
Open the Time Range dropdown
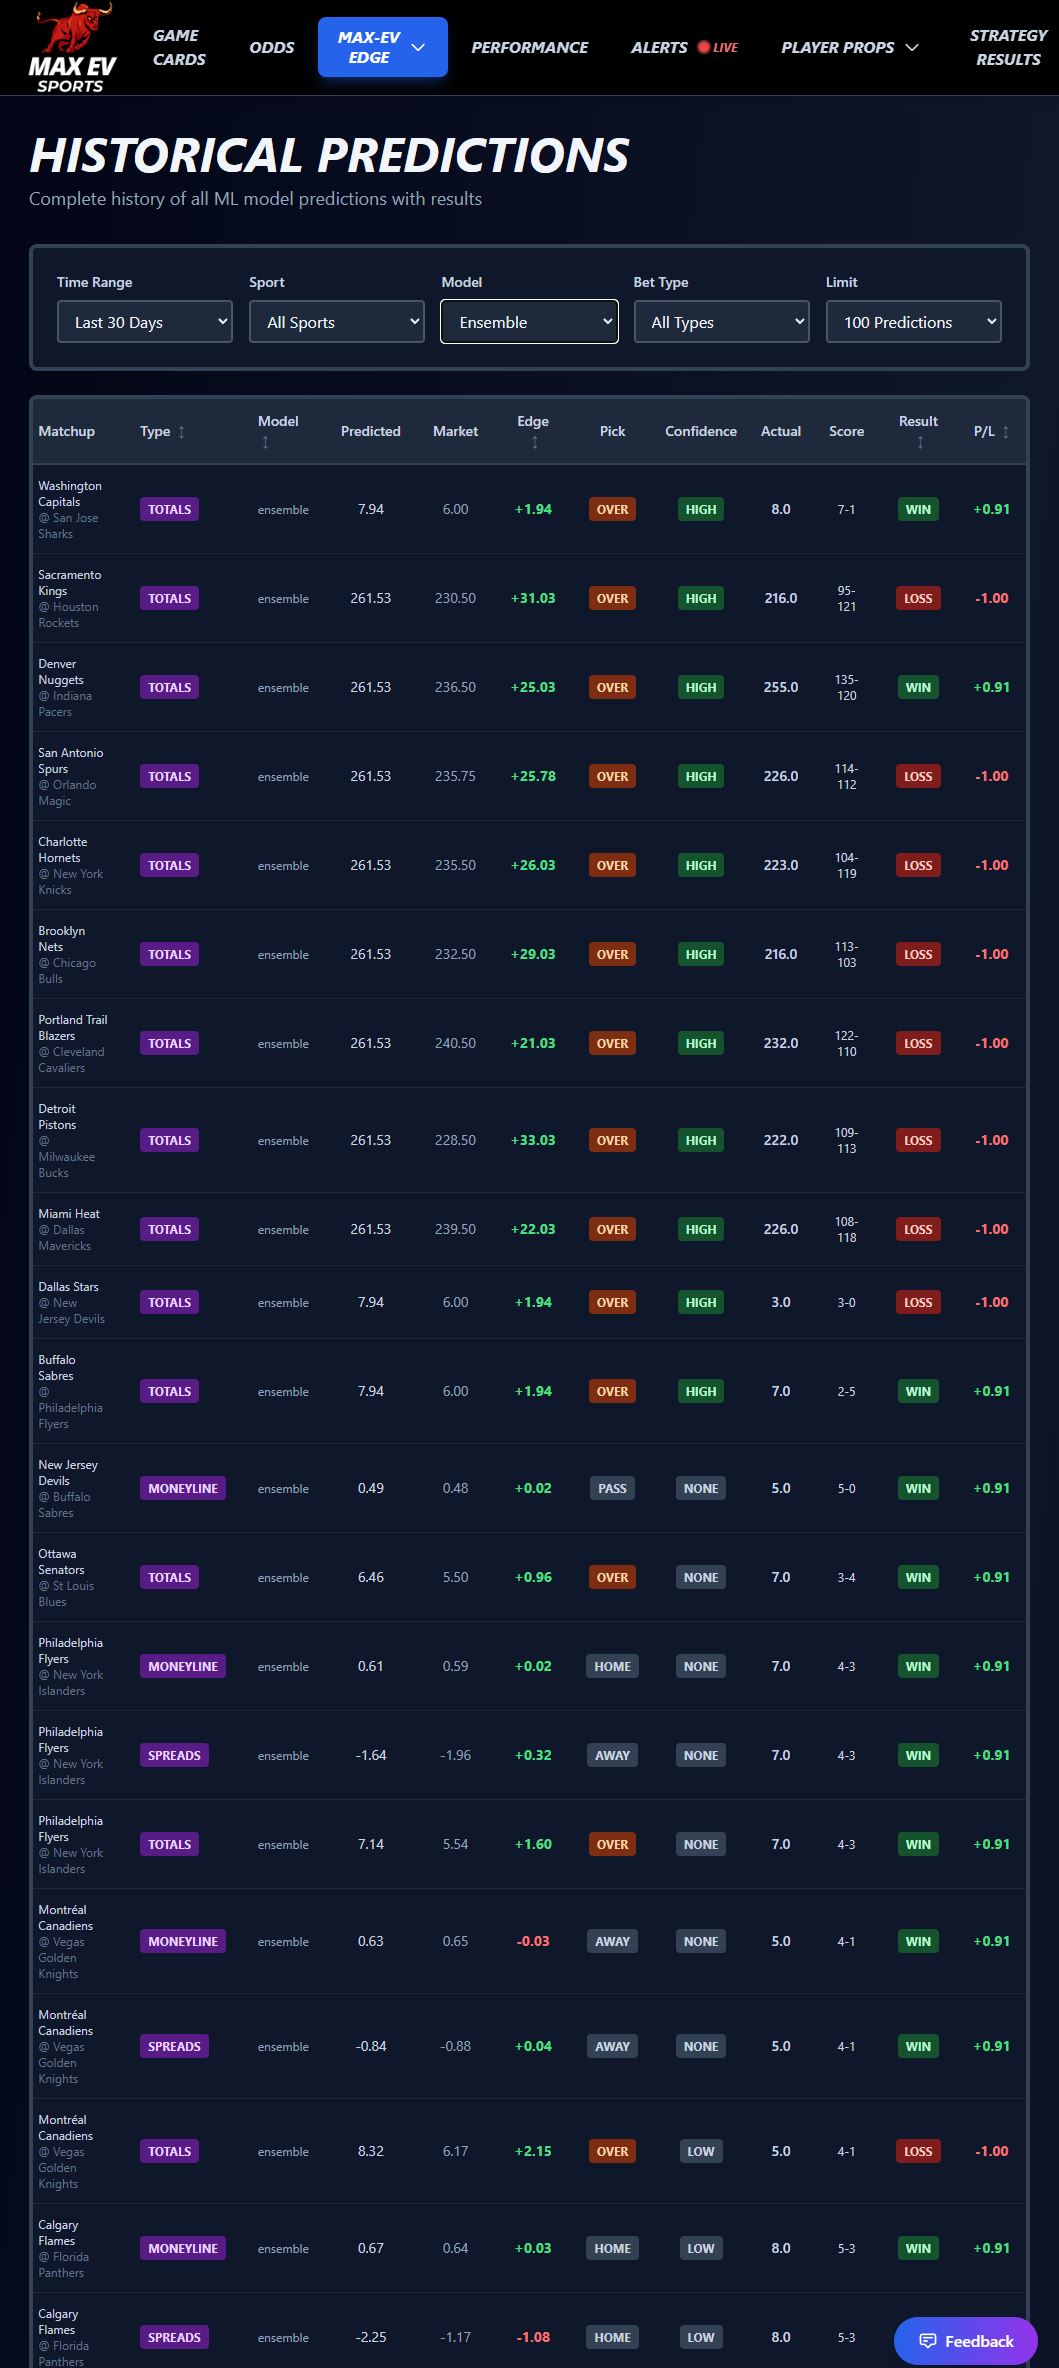(x=145, y=322)
